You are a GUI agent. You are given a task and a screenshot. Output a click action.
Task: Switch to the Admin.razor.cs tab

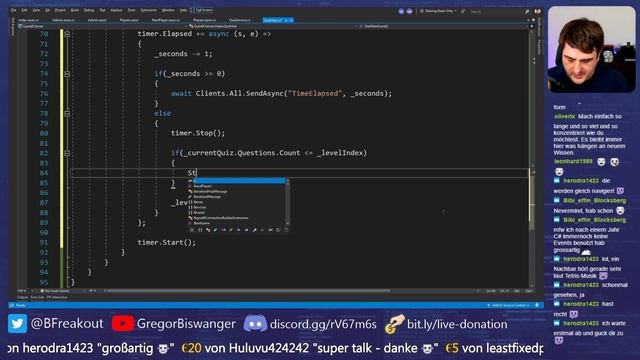[x=63, y=20]
